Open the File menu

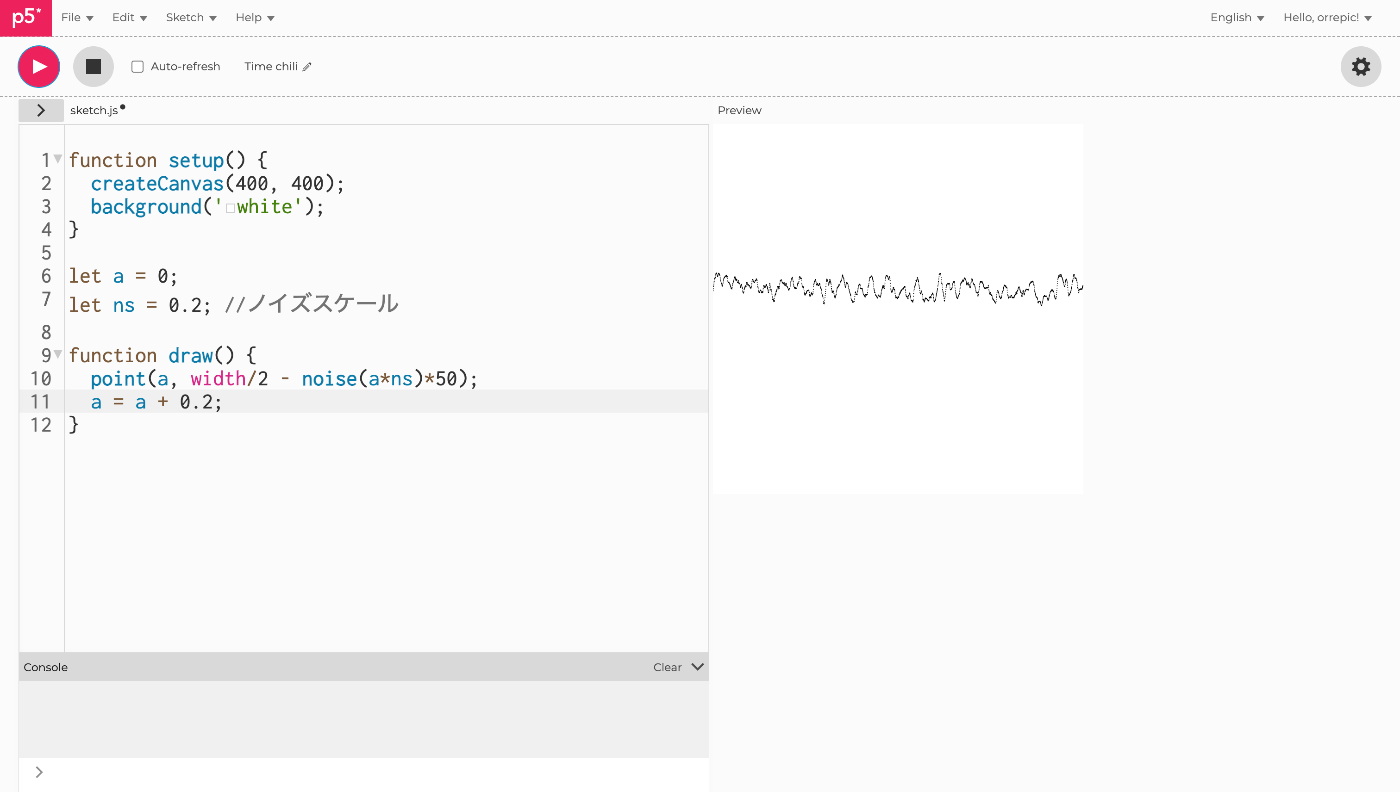pyautogui.click(x=77, y=17)
